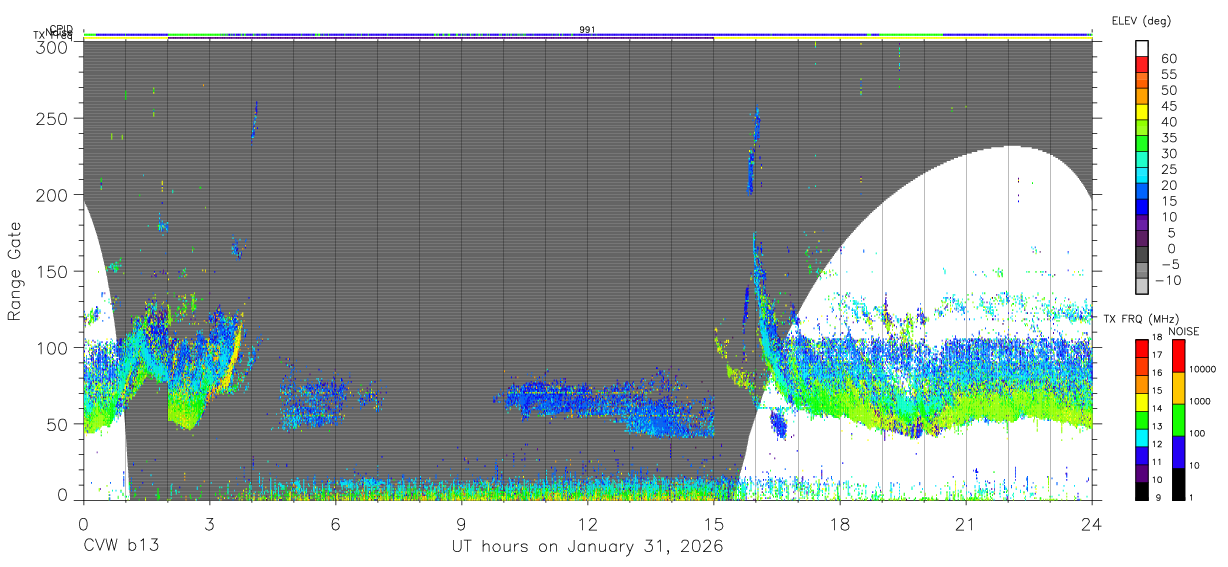Click the Range Gate axis label '150'
This screenshot has height=567, width=1228.
point(52,271)
